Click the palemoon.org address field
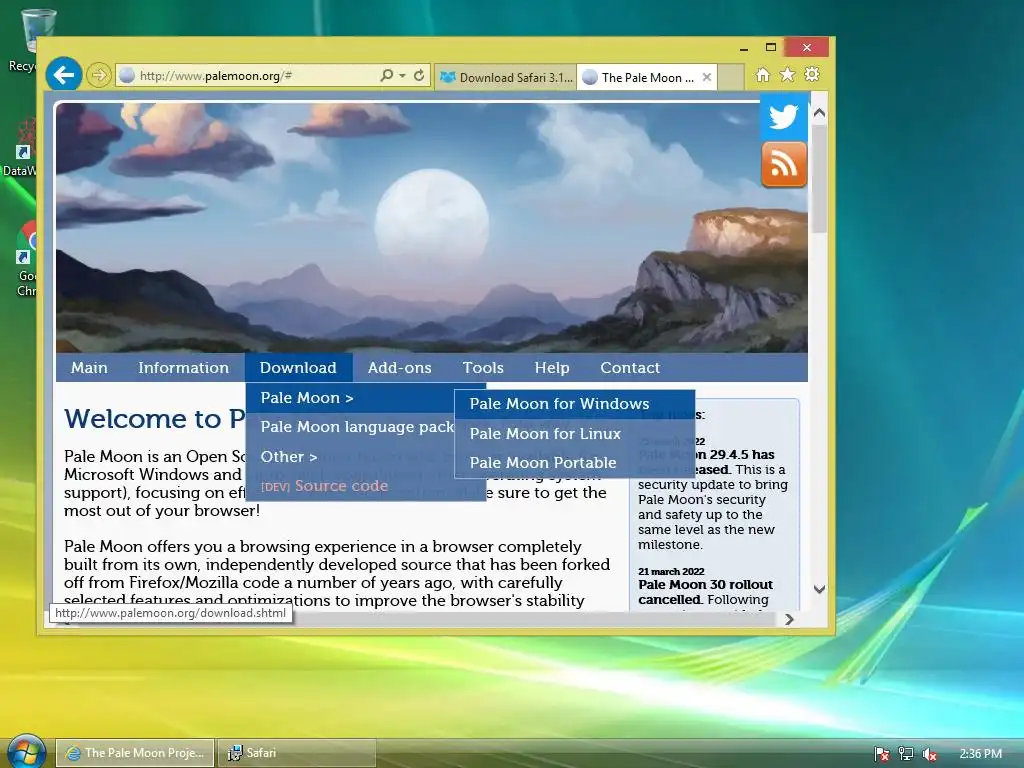 (248, 76)
